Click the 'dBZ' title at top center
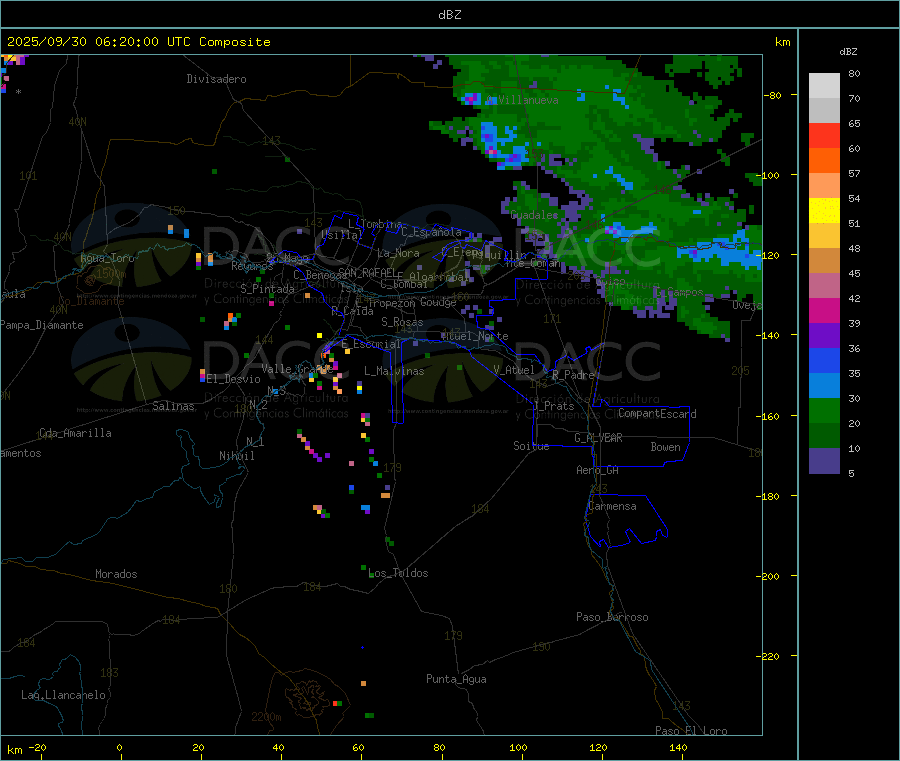This screenshot has height=761, width=900. point(449,15)
